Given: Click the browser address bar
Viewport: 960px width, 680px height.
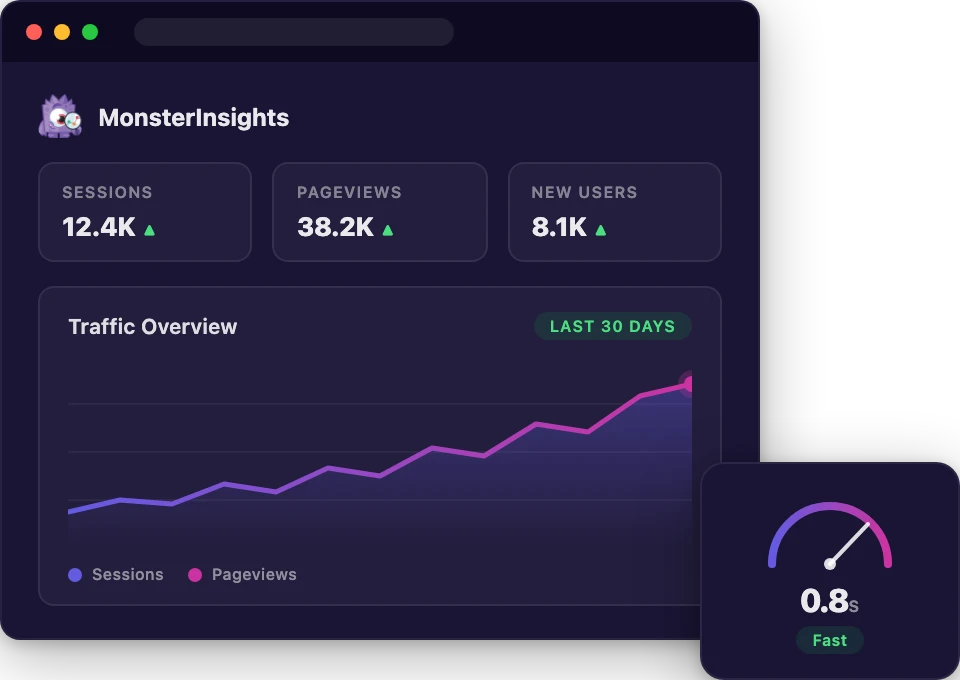Looking at the screenshot, I should pyautogui.click(x=294, y=32).
